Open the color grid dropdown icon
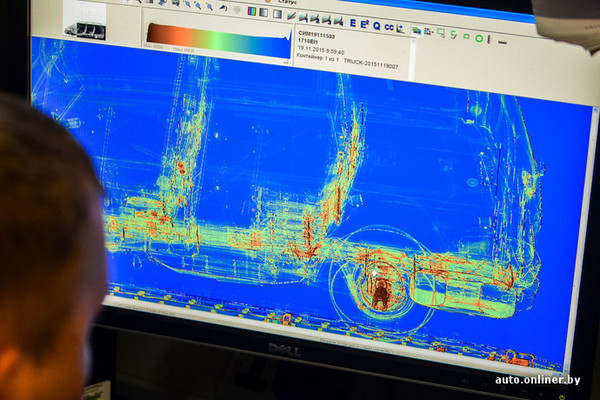The image size is (600, 400). pos(428,32)
